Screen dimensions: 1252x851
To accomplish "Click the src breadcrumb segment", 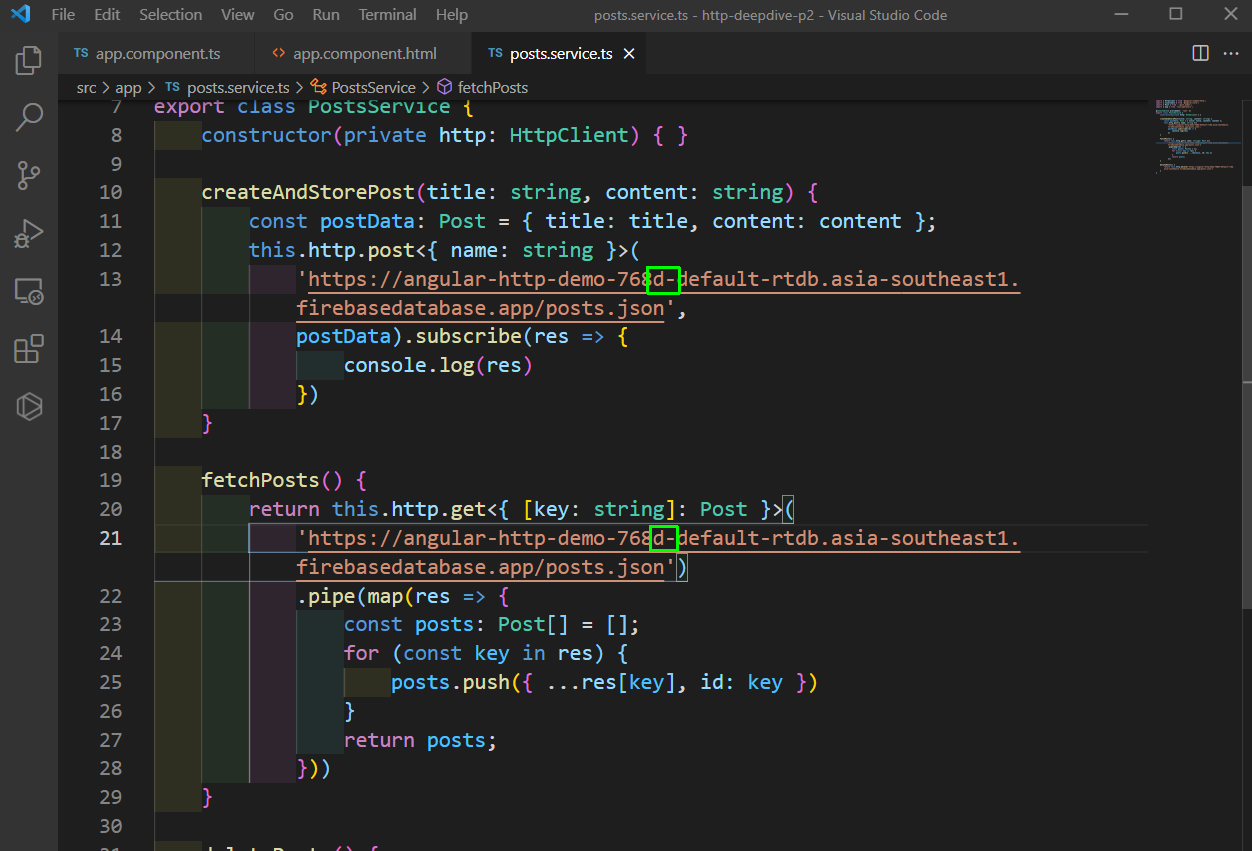I will [87, 88].
